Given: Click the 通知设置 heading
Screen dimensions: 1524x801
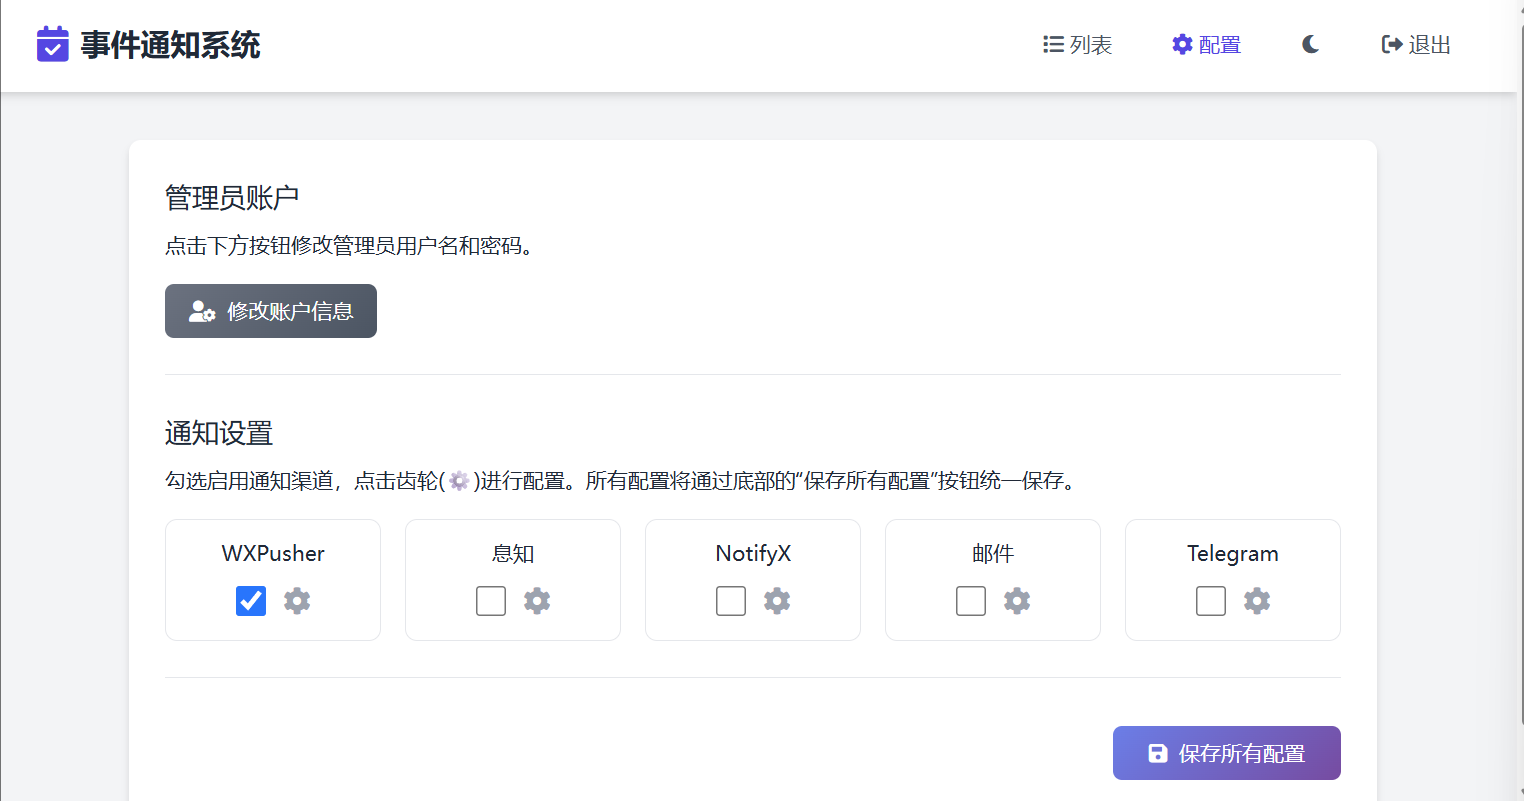Looking at the screenshot, I should [x=219, y=433].
